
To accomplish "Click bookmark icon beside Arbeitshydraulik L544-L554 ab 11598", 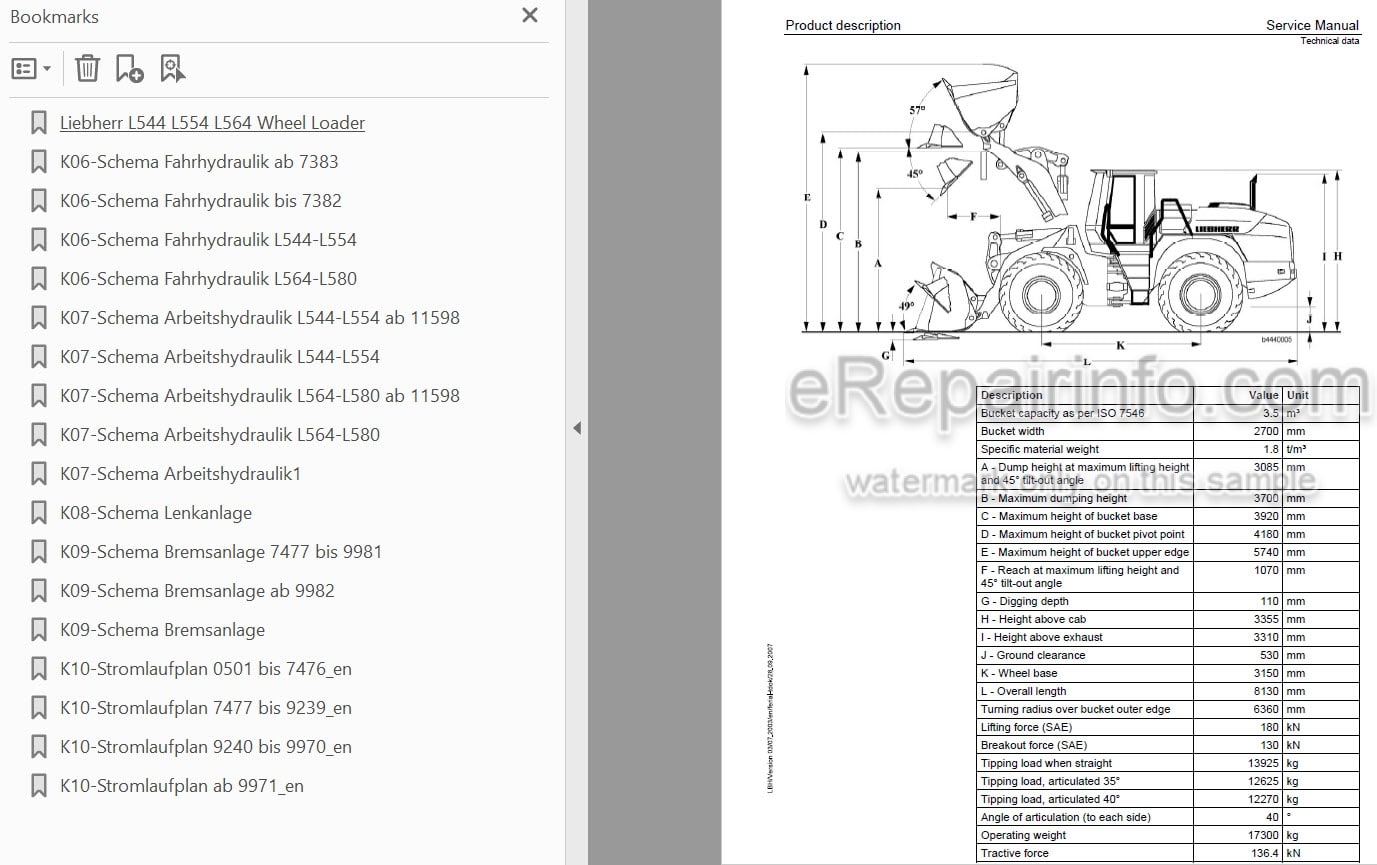I will pyautogui.click(x=39, y=318).
